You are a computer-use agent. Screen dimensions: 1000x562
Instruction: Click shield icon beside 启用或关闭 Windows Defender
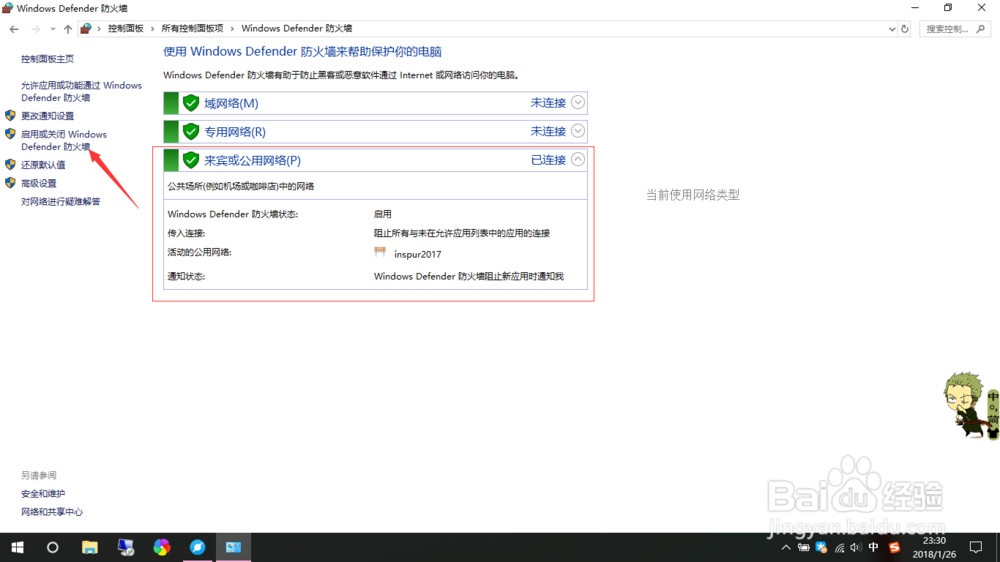[10, 134]
